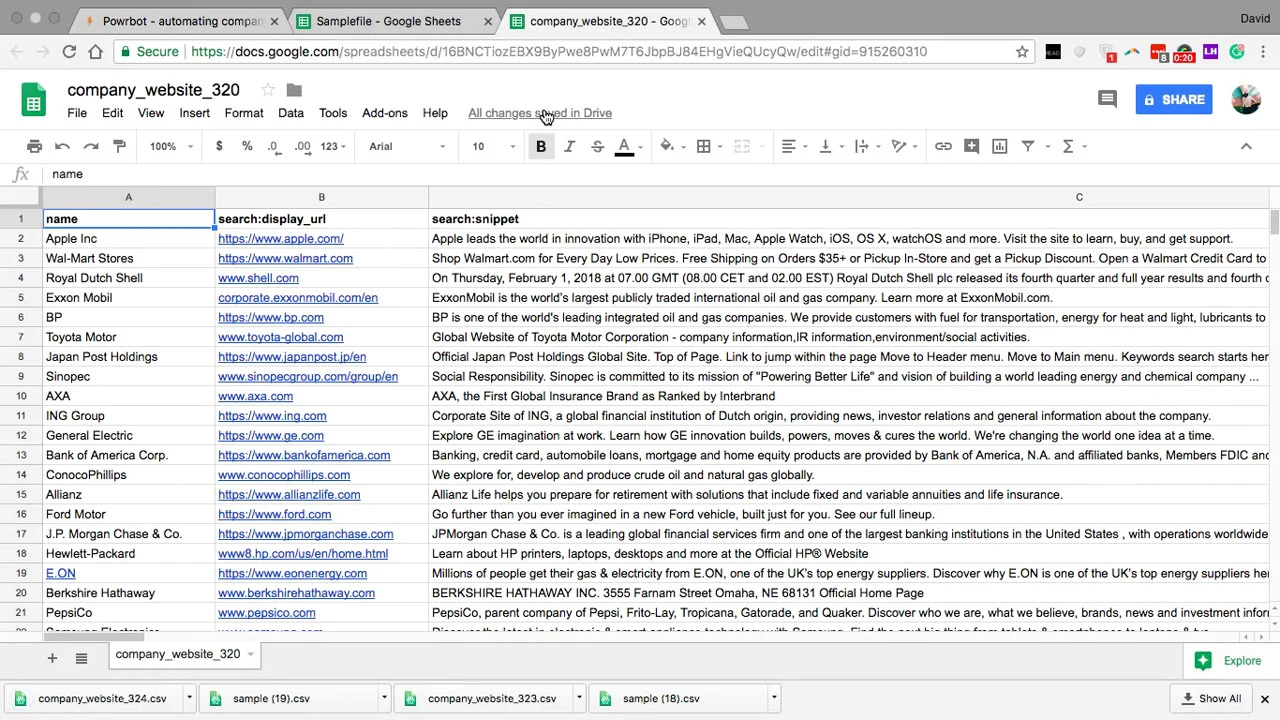Open the Tools menu
The height and width of the screenshot is (720, 1280).
pos(333,113)
